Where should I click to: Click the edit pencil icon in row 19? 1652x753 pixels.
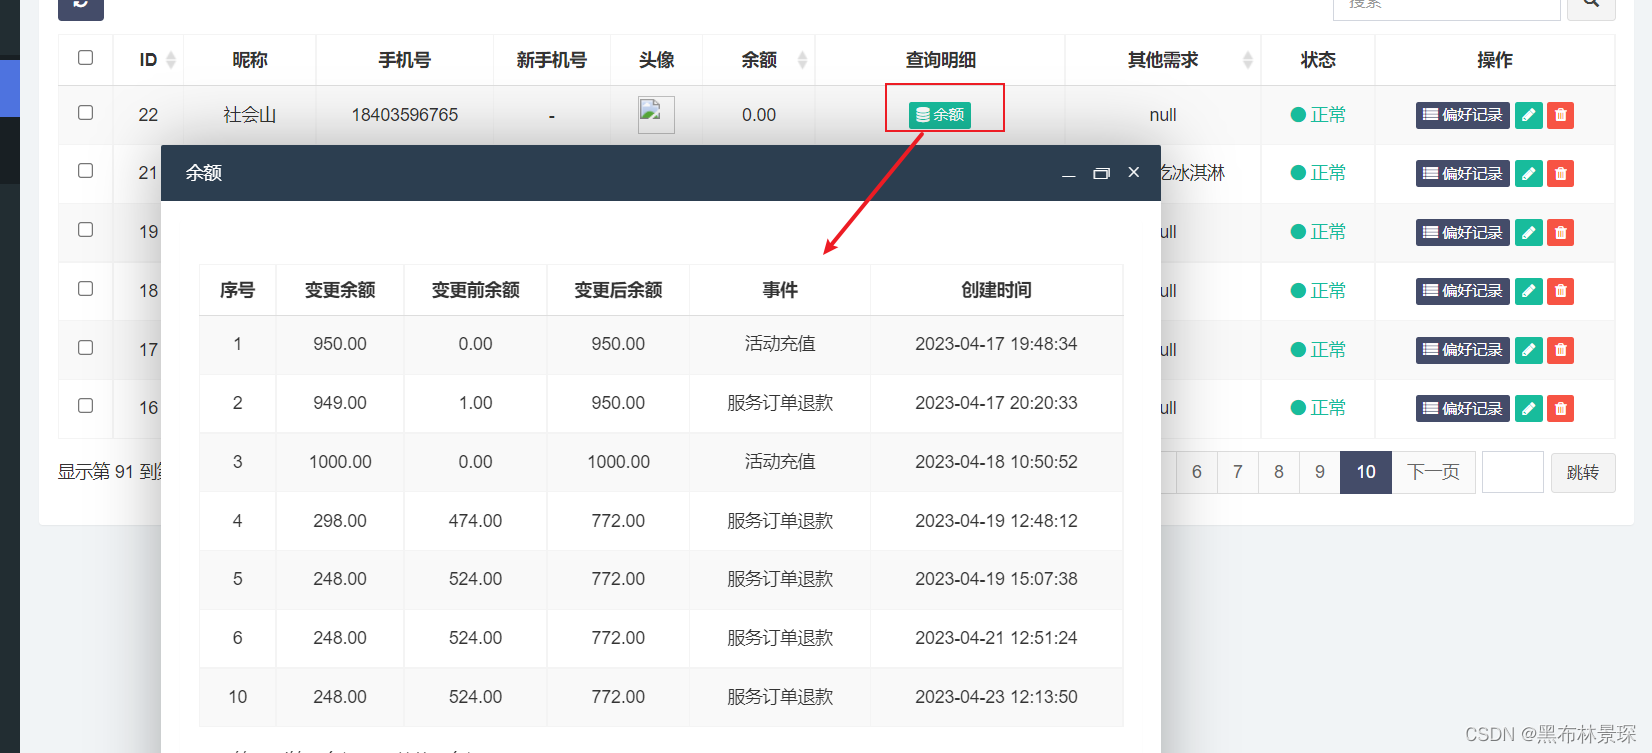[x=1528, y=232]
